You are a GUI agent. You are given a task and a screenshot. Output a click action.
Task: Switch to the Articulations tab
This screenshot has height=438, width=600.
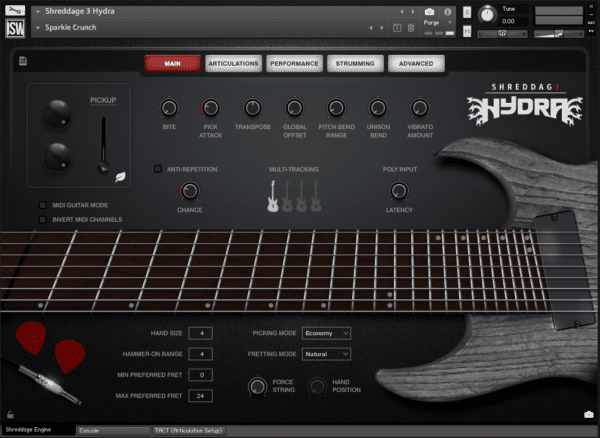pyautogui.click(x=233, y=64)
